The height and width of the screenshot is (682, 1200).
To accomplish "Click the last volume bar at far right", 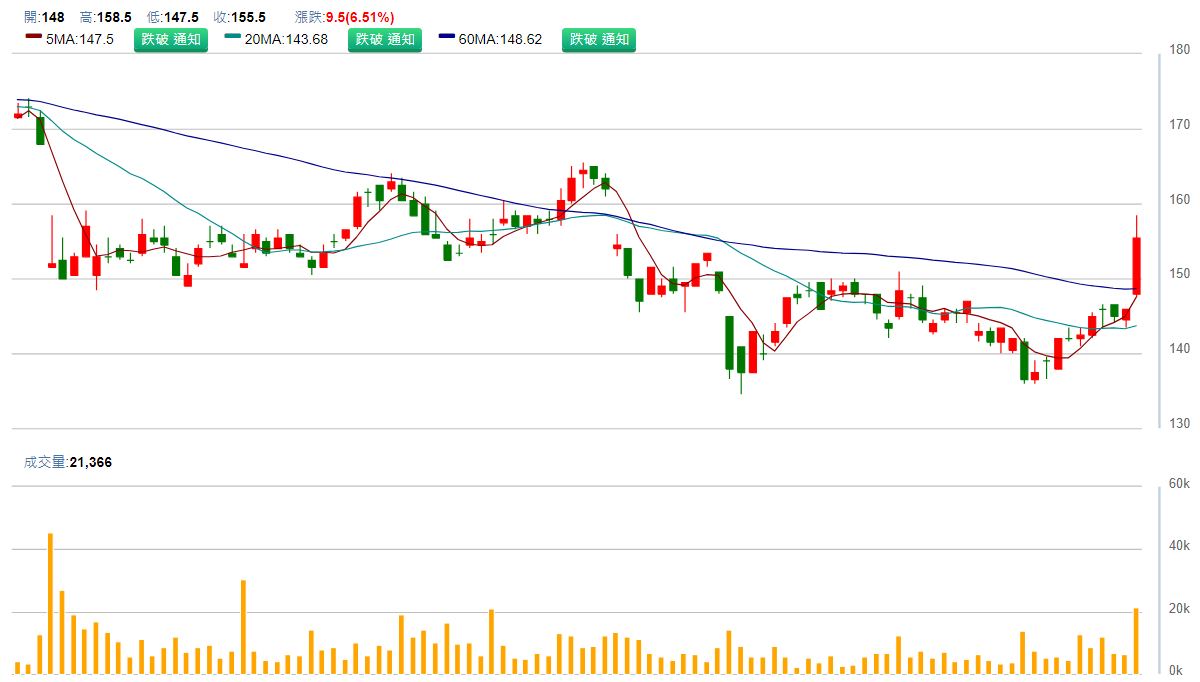I will point(1136,640).
